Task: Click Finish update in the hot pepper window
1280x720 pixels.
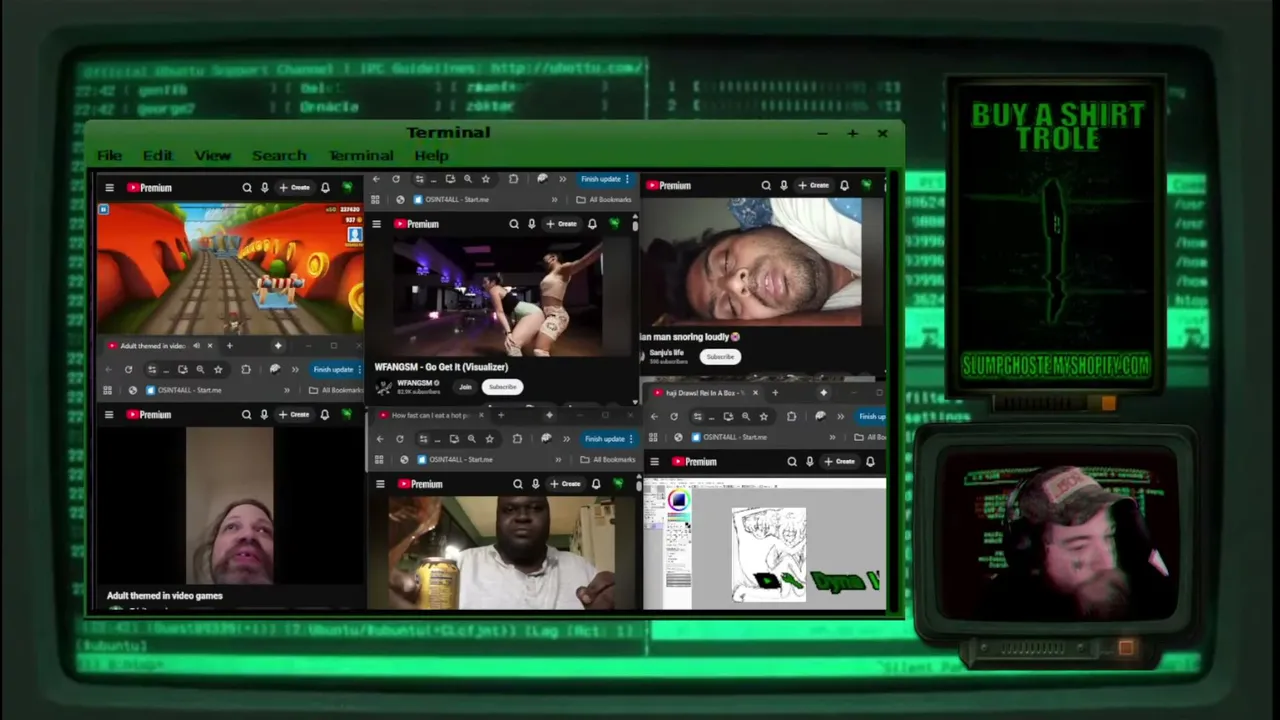Action: [x=605, y=439]
